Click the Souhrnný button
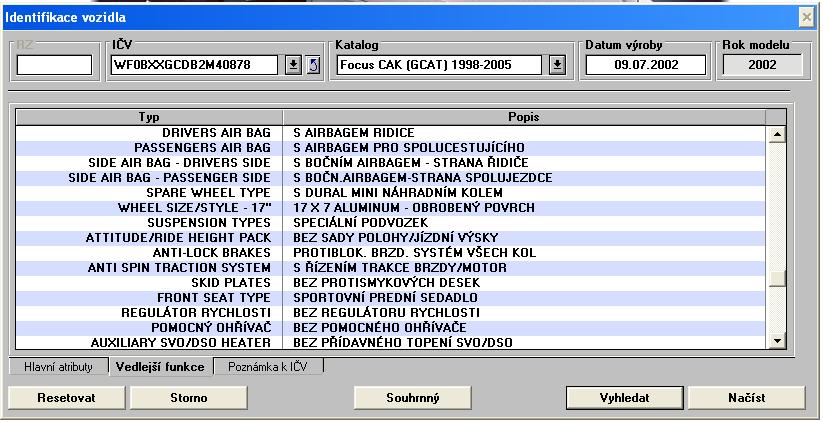 click(413, 397)
